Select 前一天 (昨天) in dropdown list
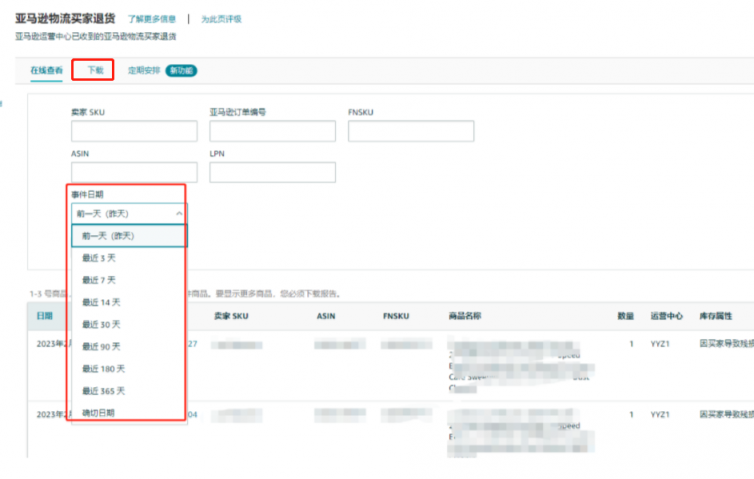Image resolution: width=754 pixels, height=479 pixels. coord(129,236)
